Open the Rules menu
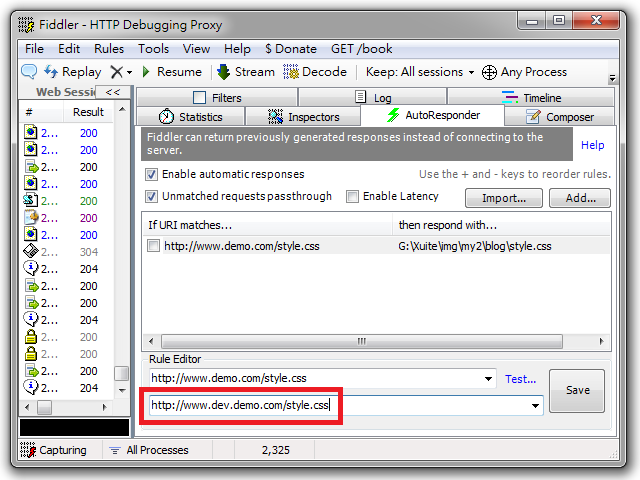Screen dimensions: 640x480 click(109, 49)
